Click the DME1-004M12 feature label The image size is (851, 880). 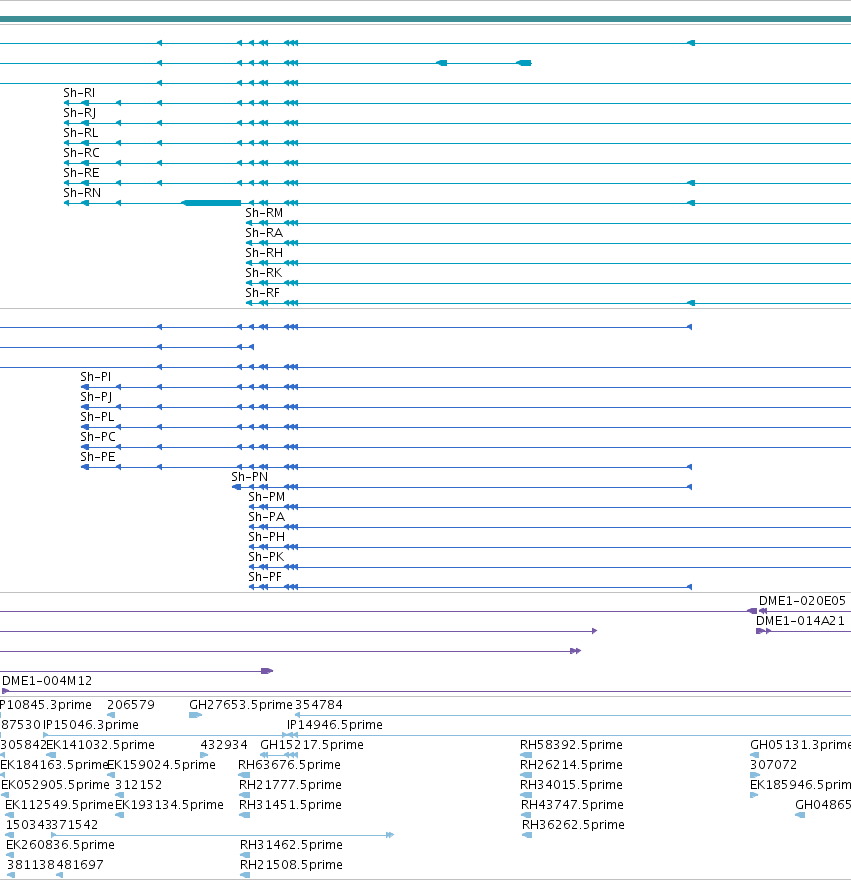pyautogui.click(x=47, y=681)
